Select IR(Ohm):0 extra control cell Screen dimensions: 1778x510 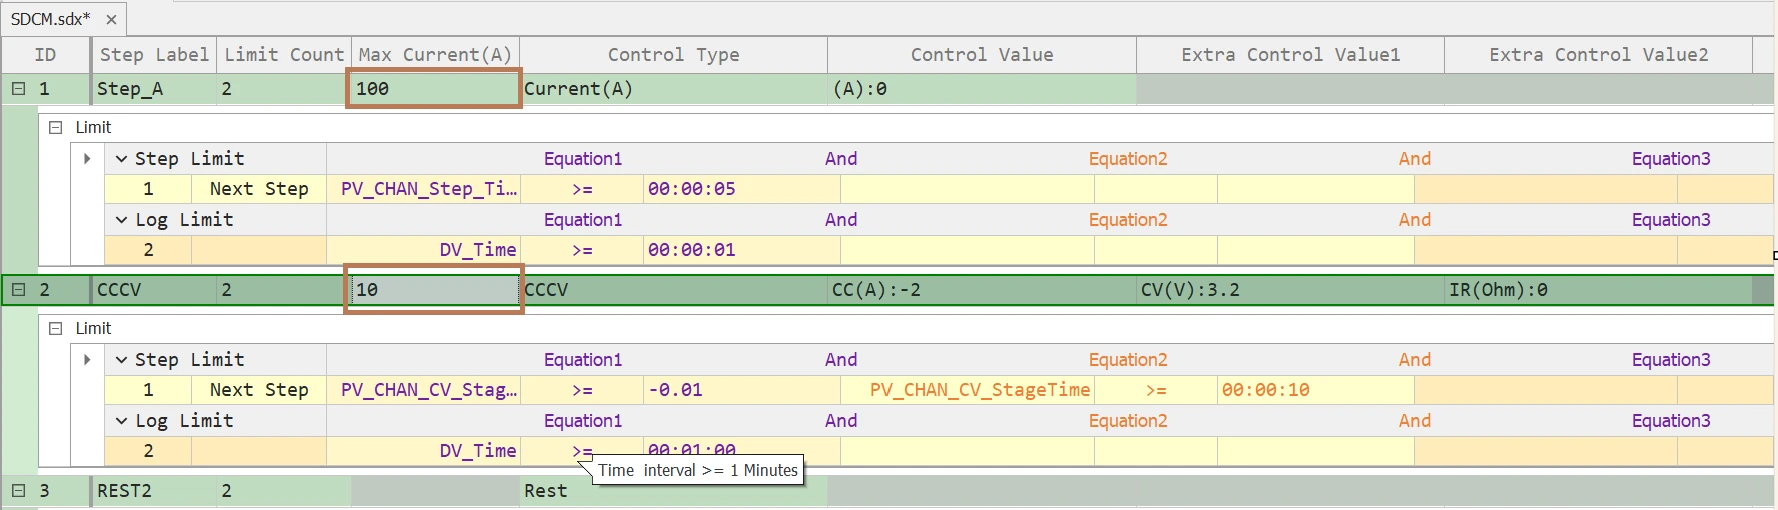coord(1598,290)
